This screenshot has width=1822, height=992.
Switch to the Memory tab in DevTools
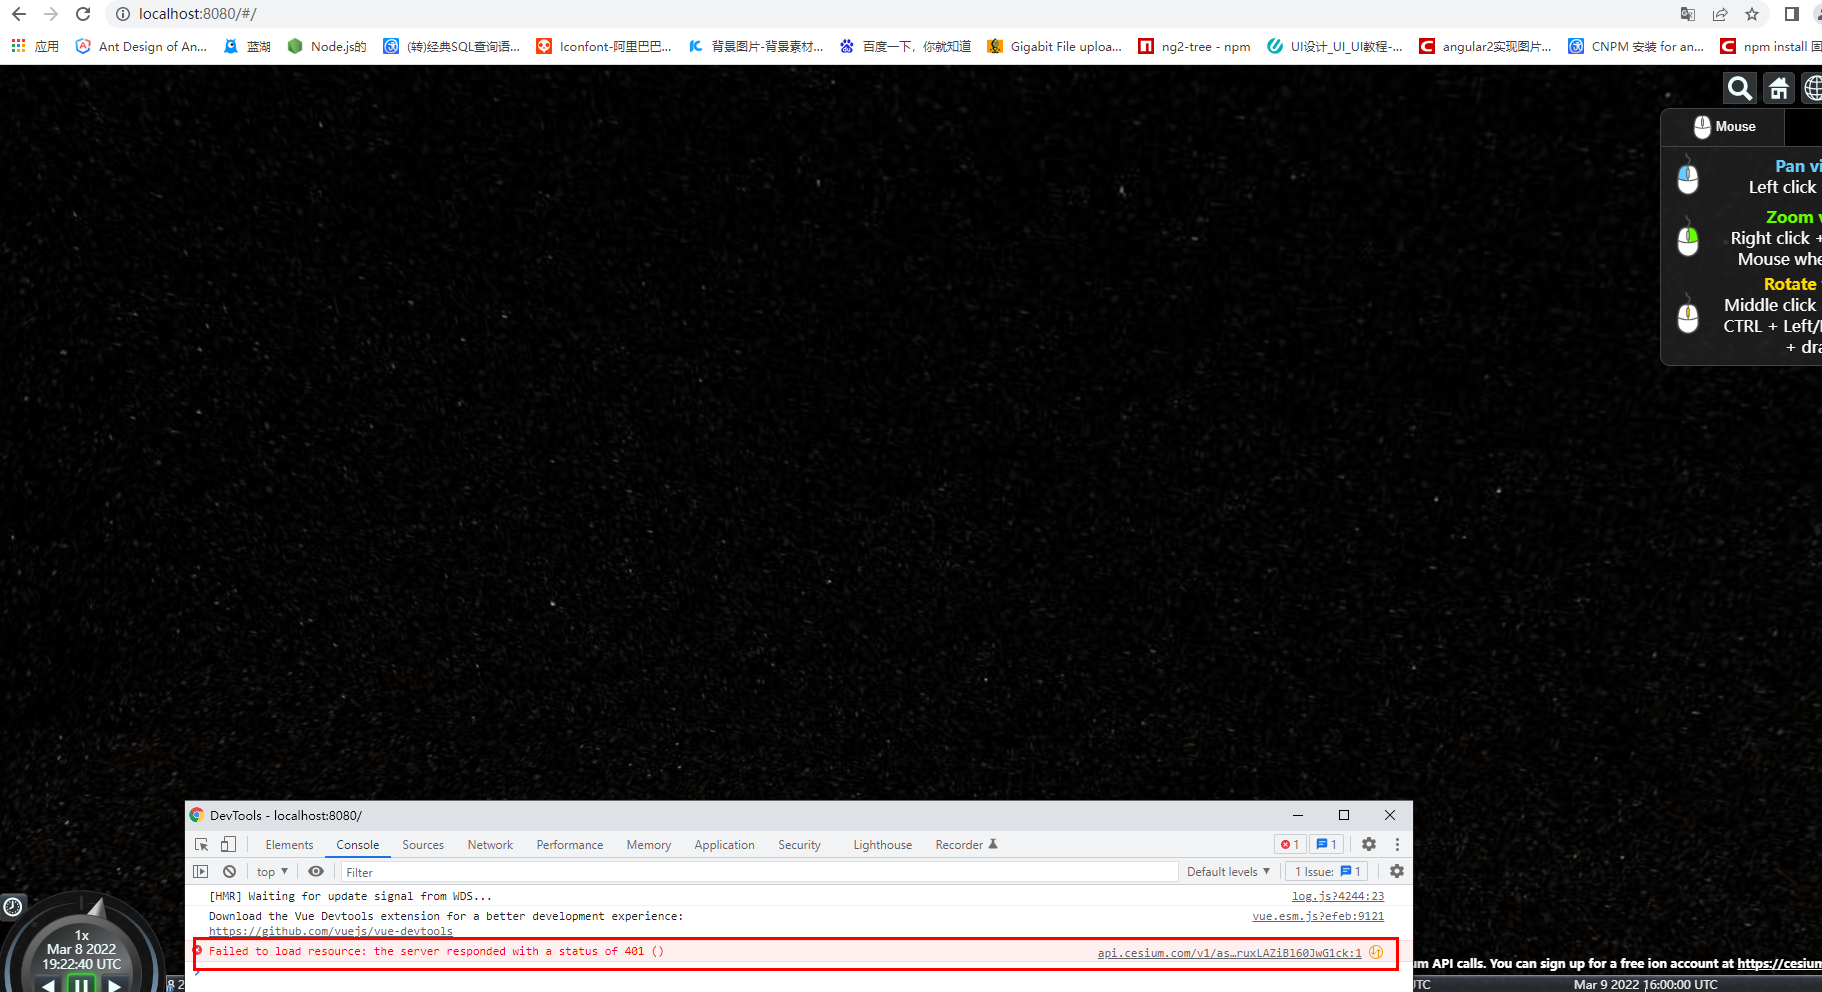pos(649,845)
